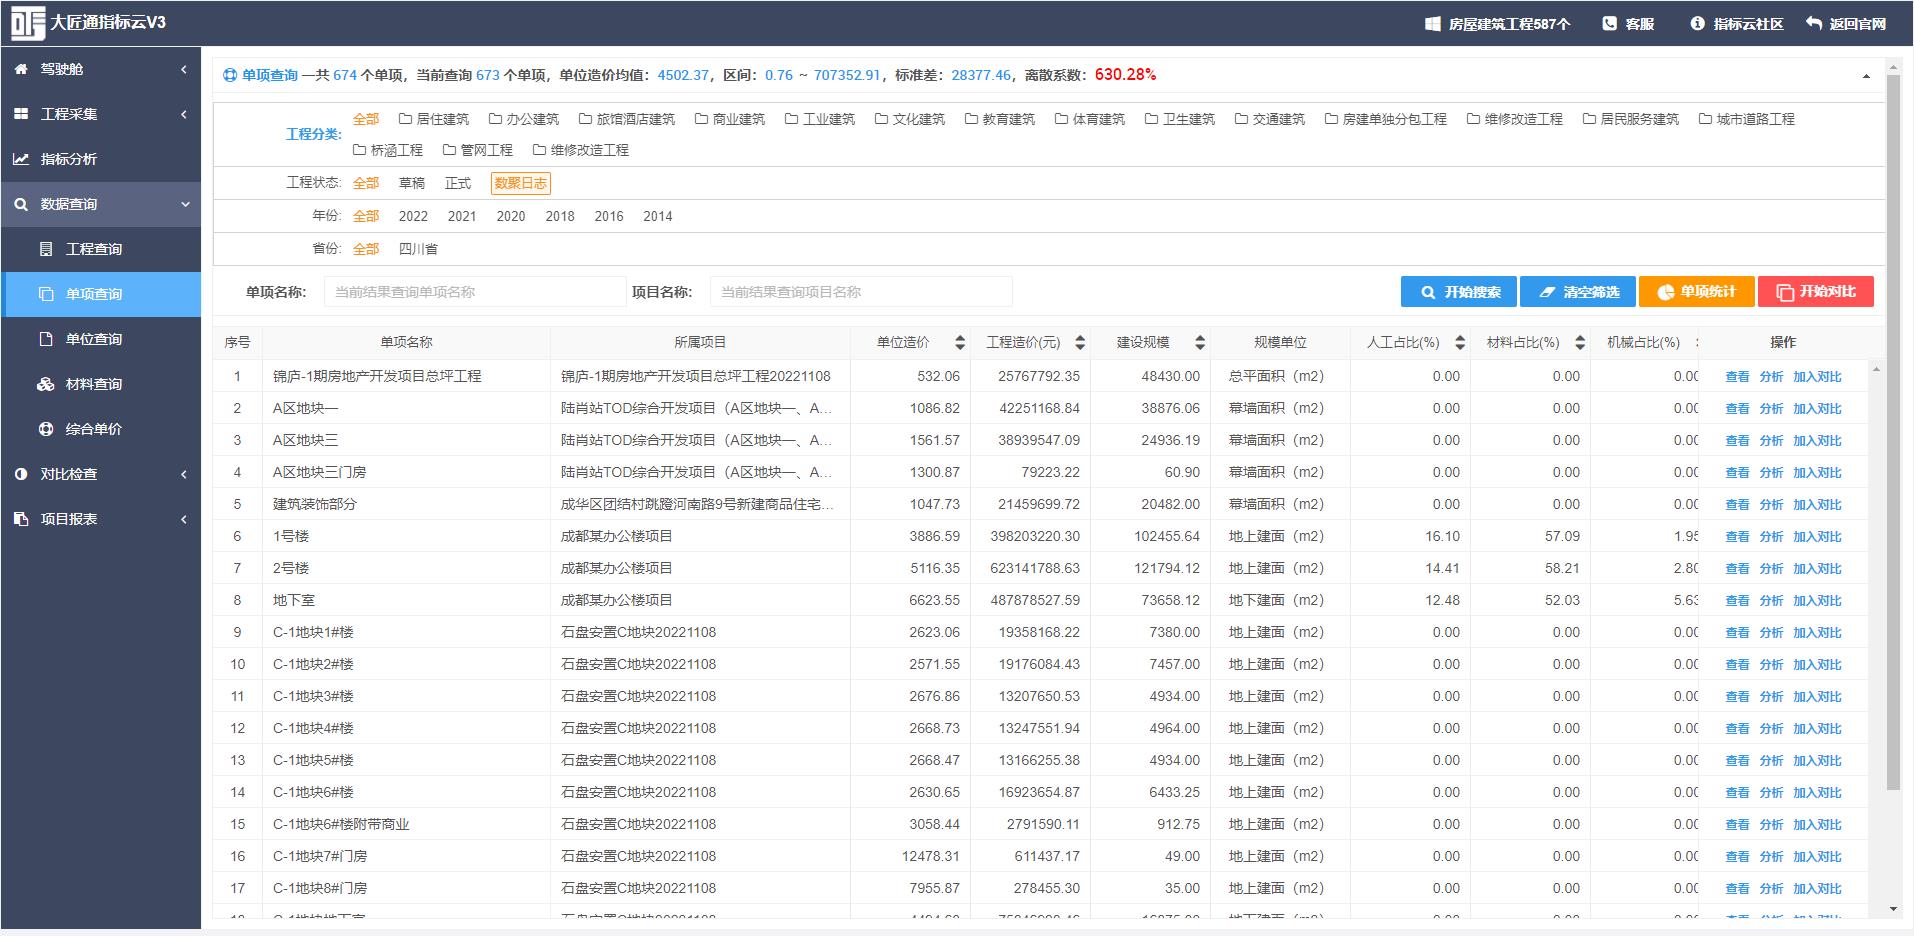This screenshot has width=1914, height=936.
Task: Click 加入对比 for row 地下室
Action: tap(1817, 600)
